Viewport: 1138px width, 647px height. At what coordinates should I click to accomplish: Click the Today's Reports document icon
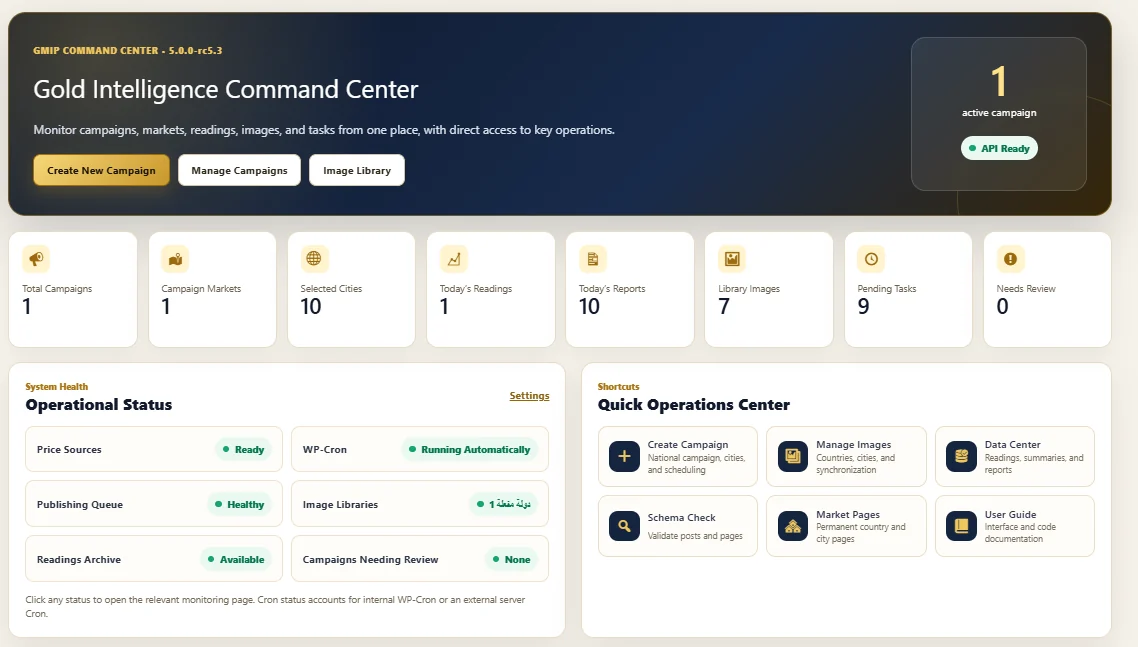pos(592,259)
